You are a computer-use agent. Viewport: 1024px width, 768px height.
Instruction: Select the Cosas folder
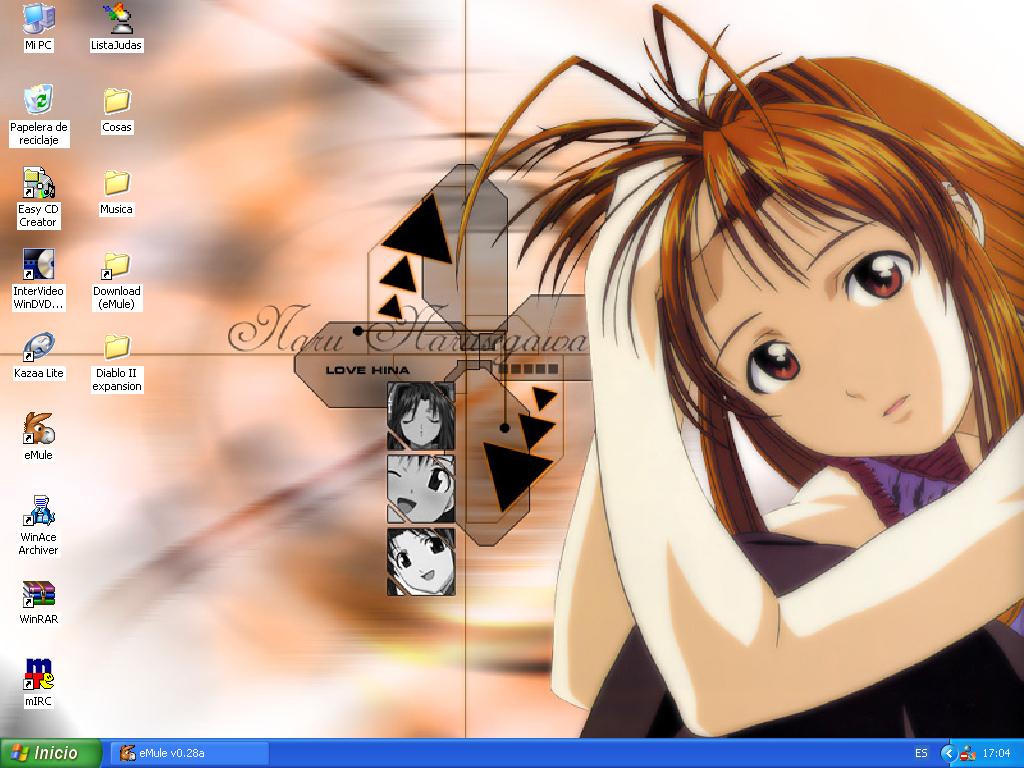click(x=116, y=109)
